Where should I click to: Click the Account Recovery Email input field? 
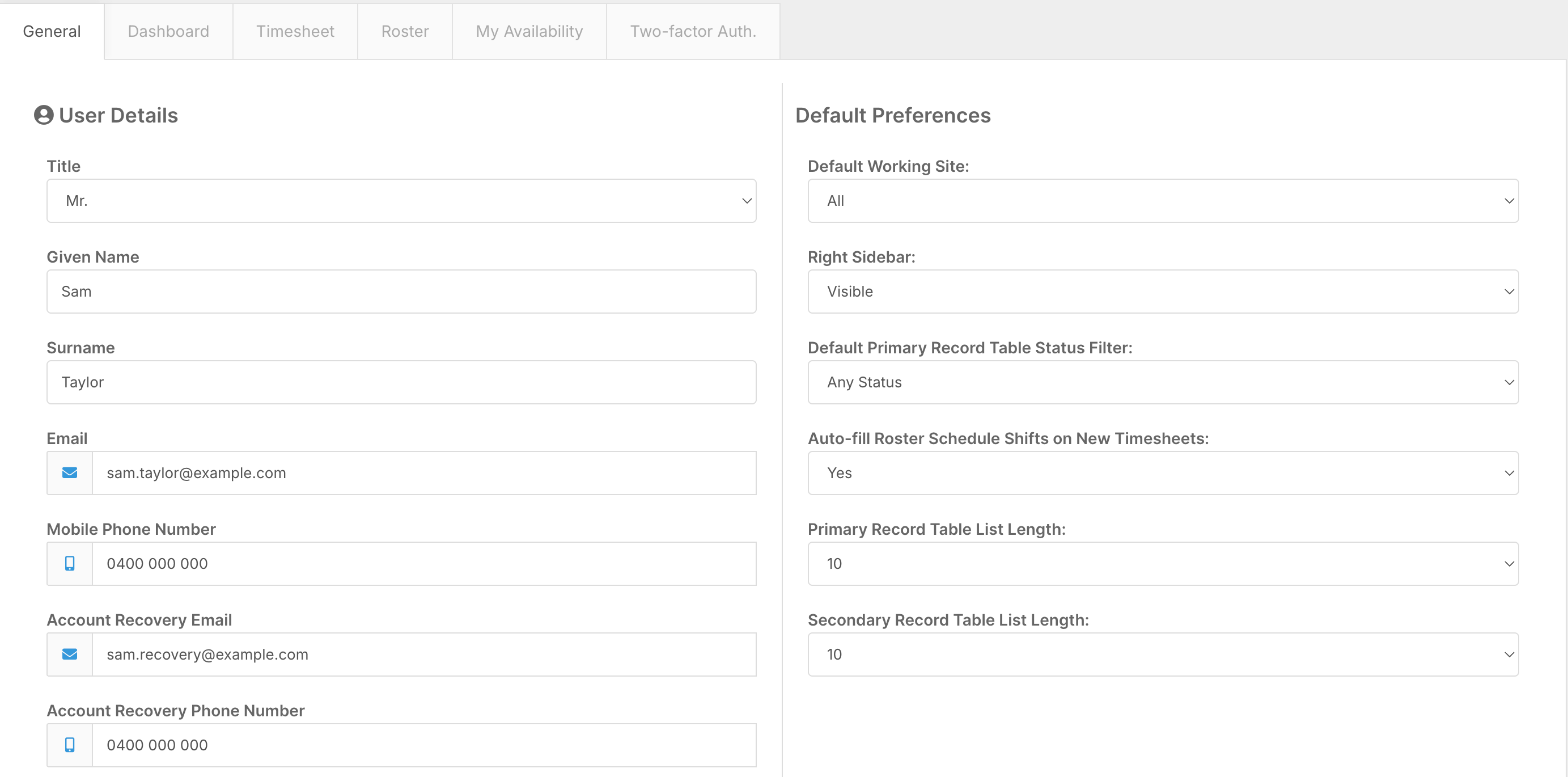(x=424, y=654)
